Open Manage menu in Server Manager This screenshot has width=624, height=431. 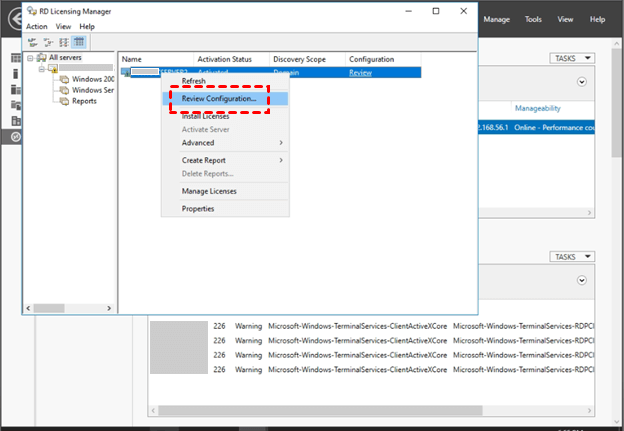point(497,19)
